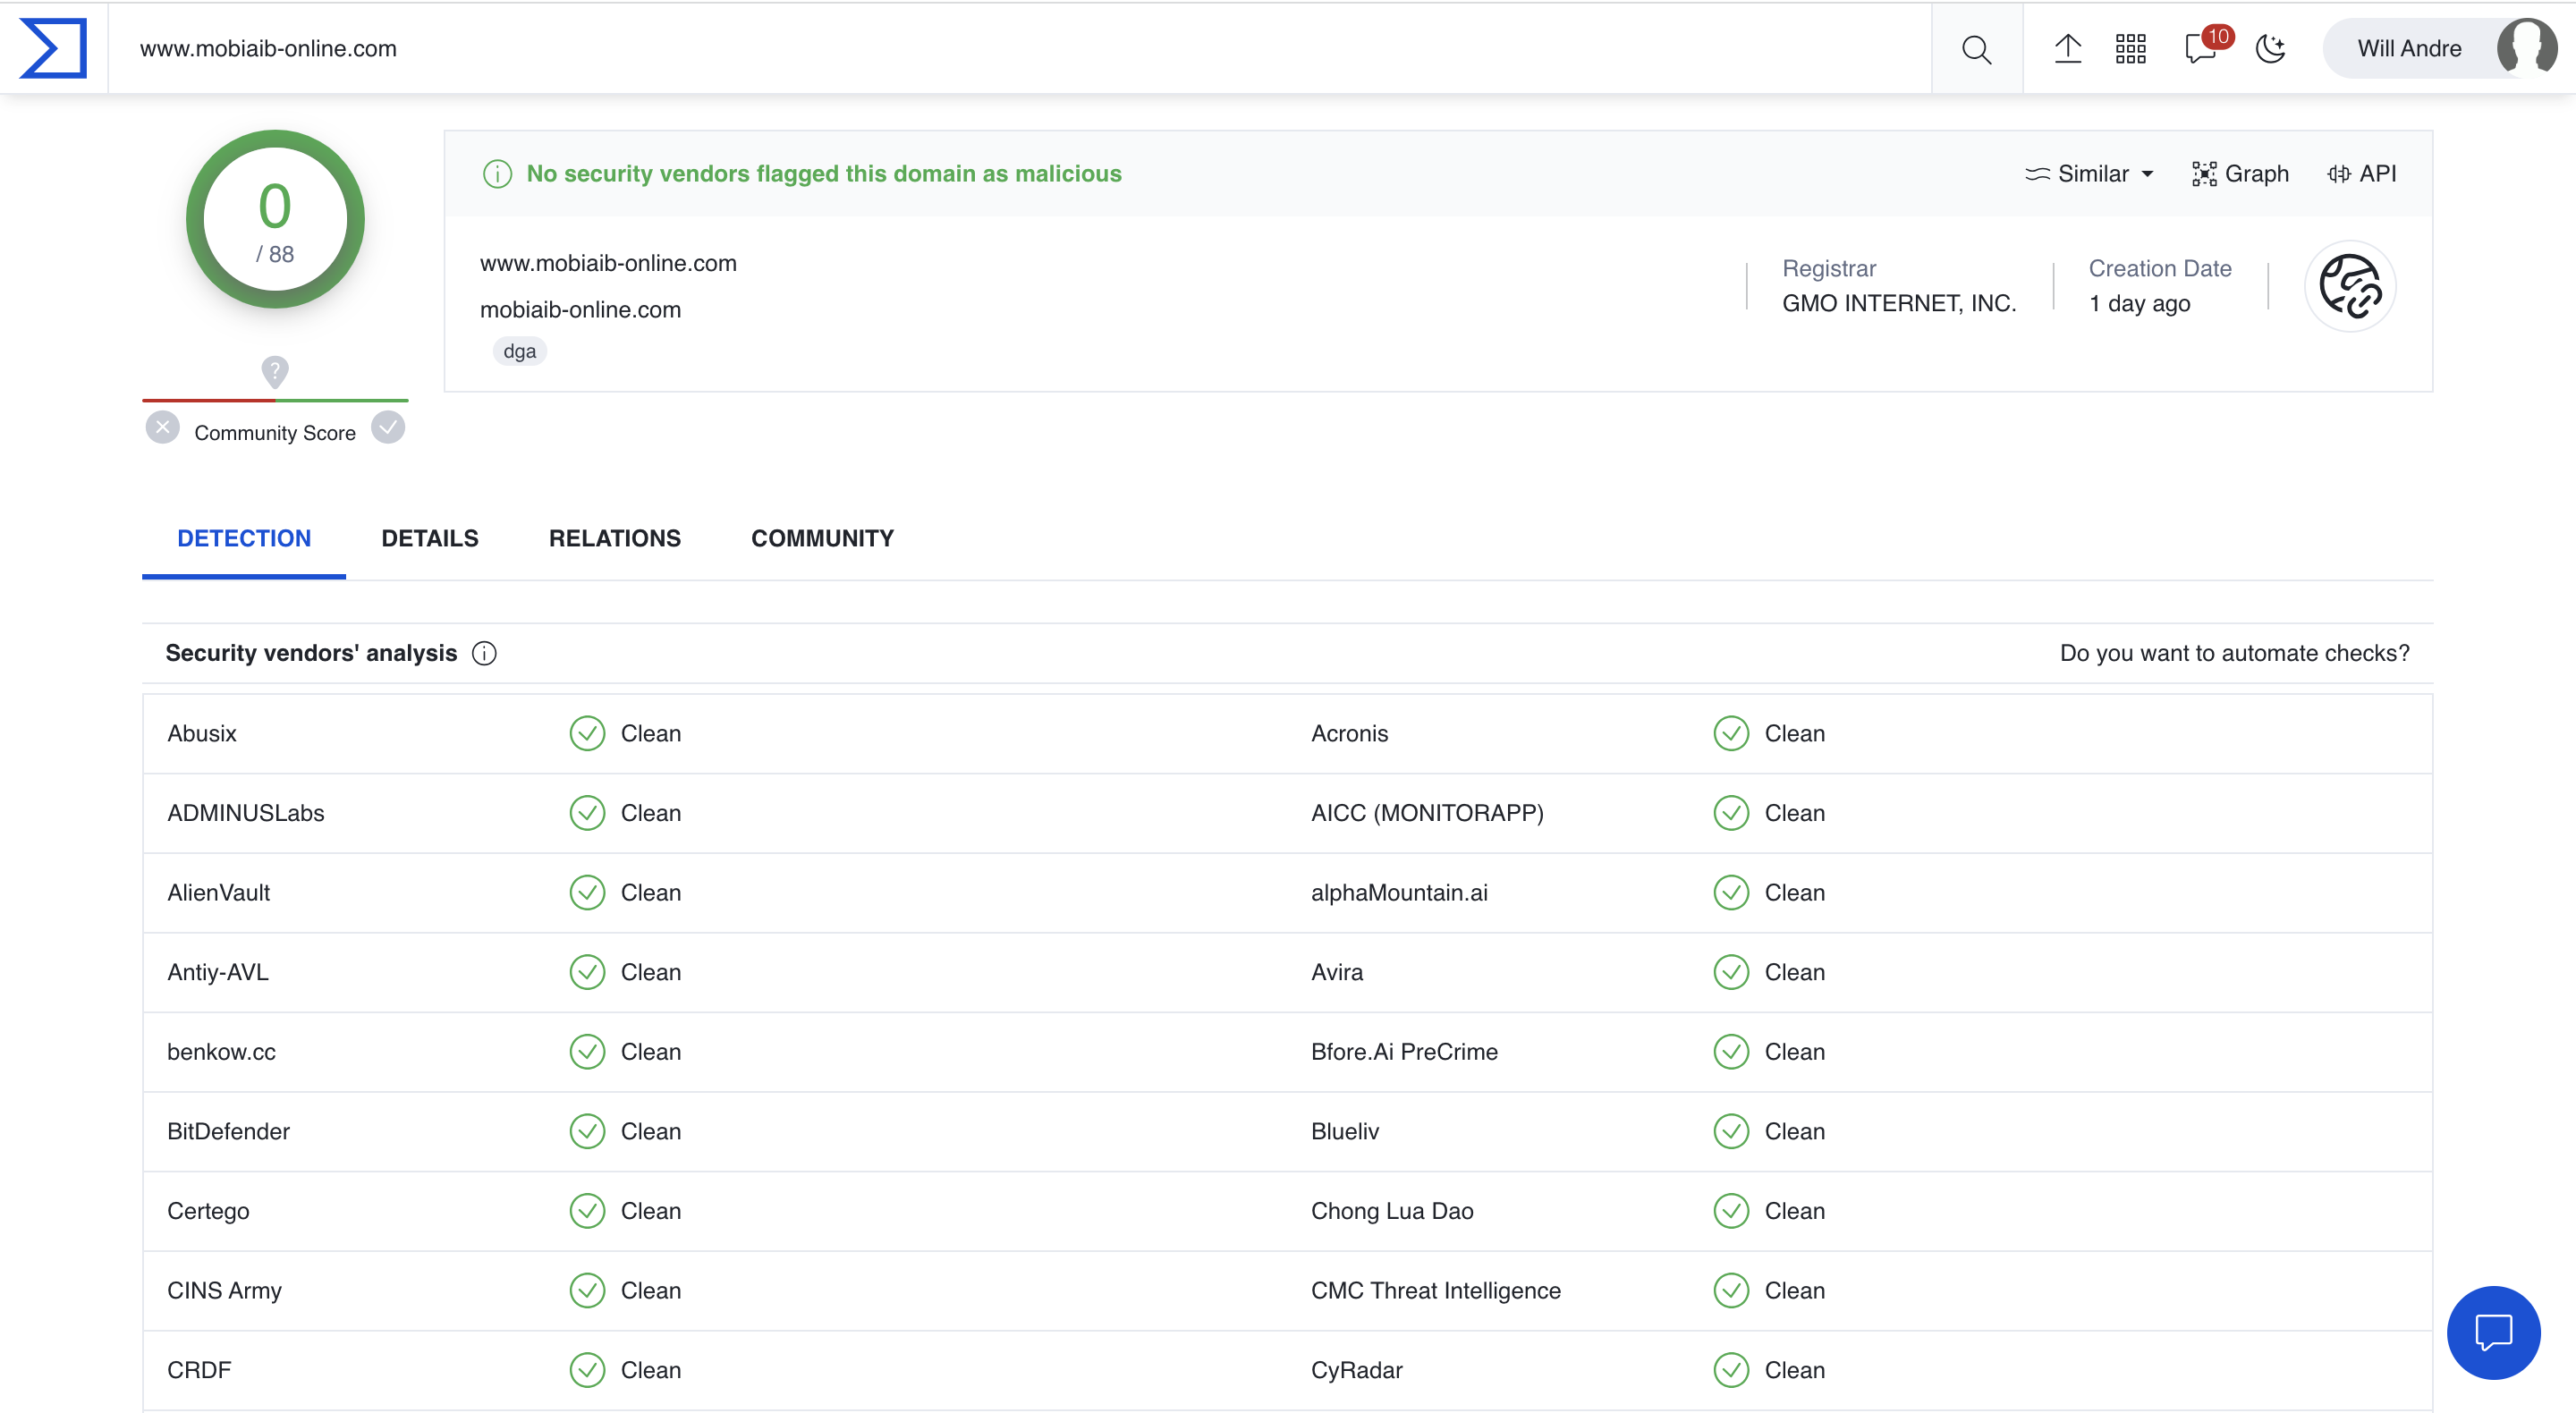Click 'GMO INTERNET, INC.' registrar value
Image resolution: width=2576 pixels, height=1413 pixels.
[1898, 303]
